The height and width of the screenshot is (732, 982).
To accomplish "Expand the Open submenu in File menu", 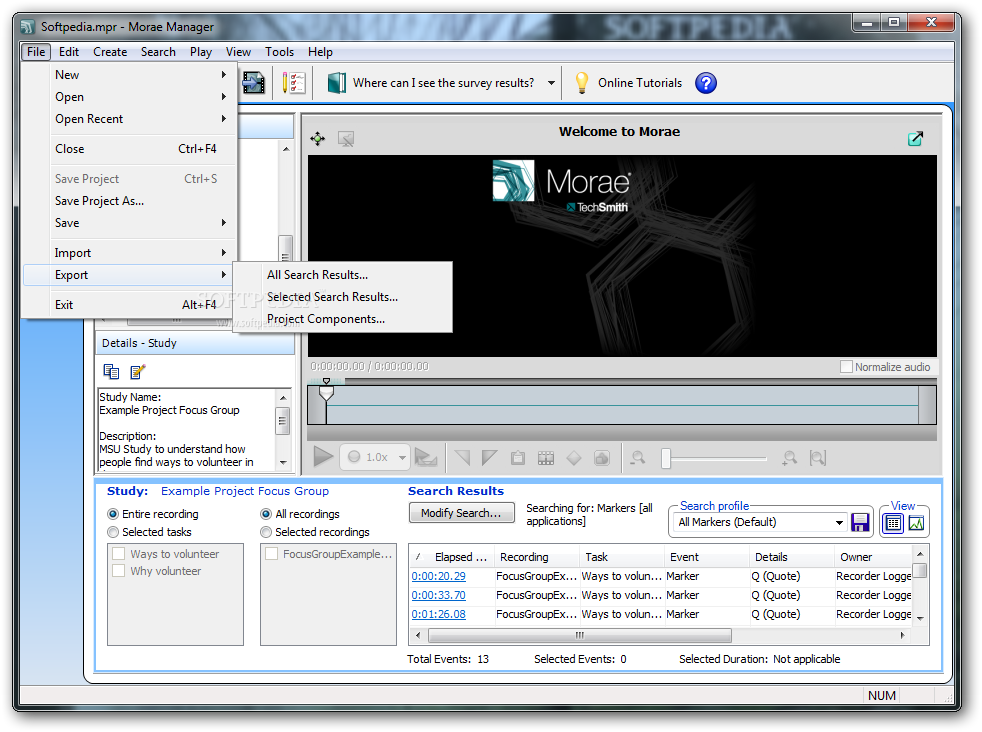I will click(130, 97).
